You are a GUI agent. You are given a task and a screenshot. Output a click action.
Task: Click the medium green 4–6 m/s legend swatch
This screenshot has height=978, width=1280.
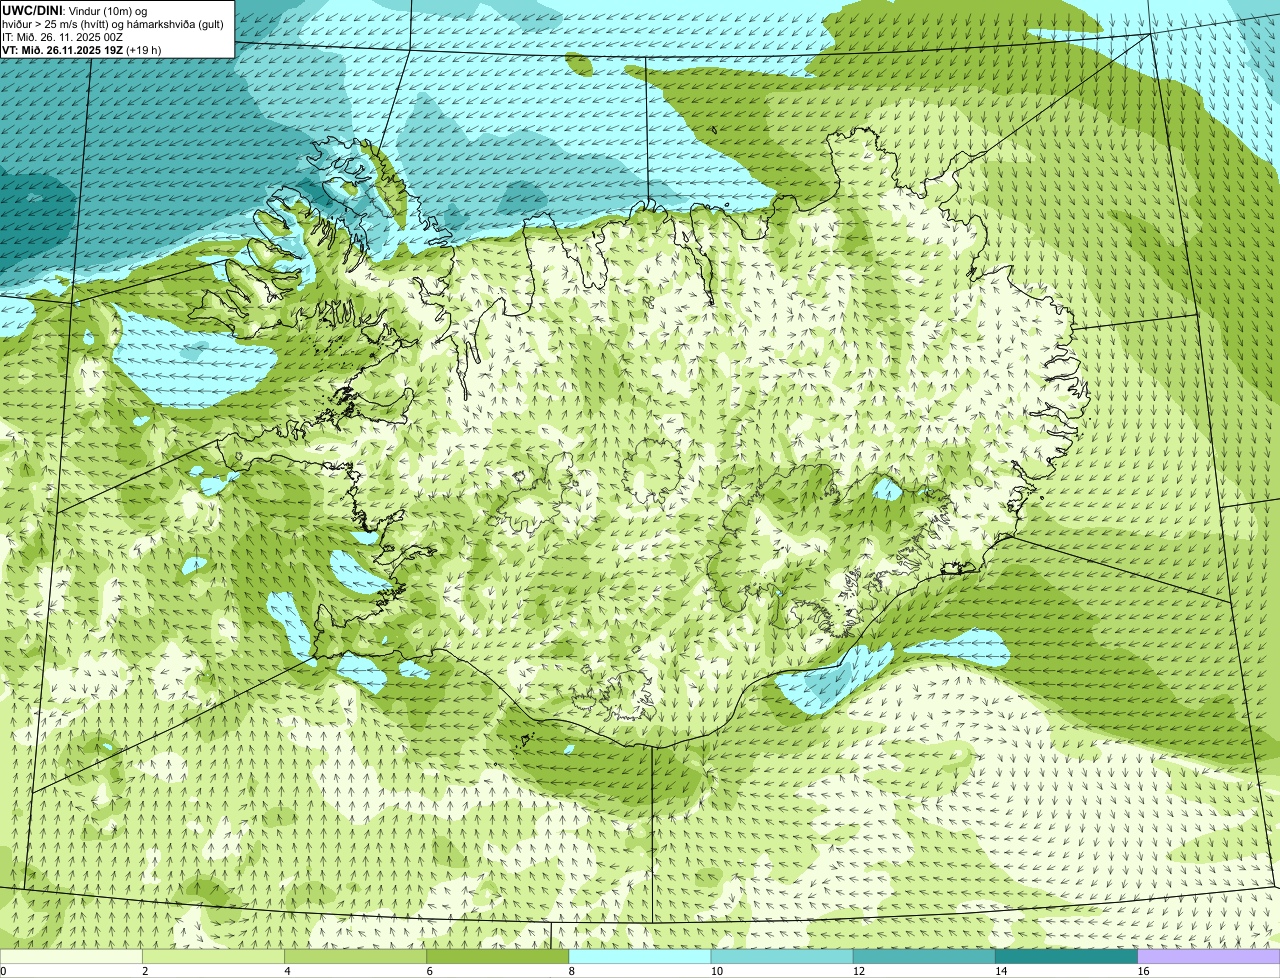(x=355, y=957)
